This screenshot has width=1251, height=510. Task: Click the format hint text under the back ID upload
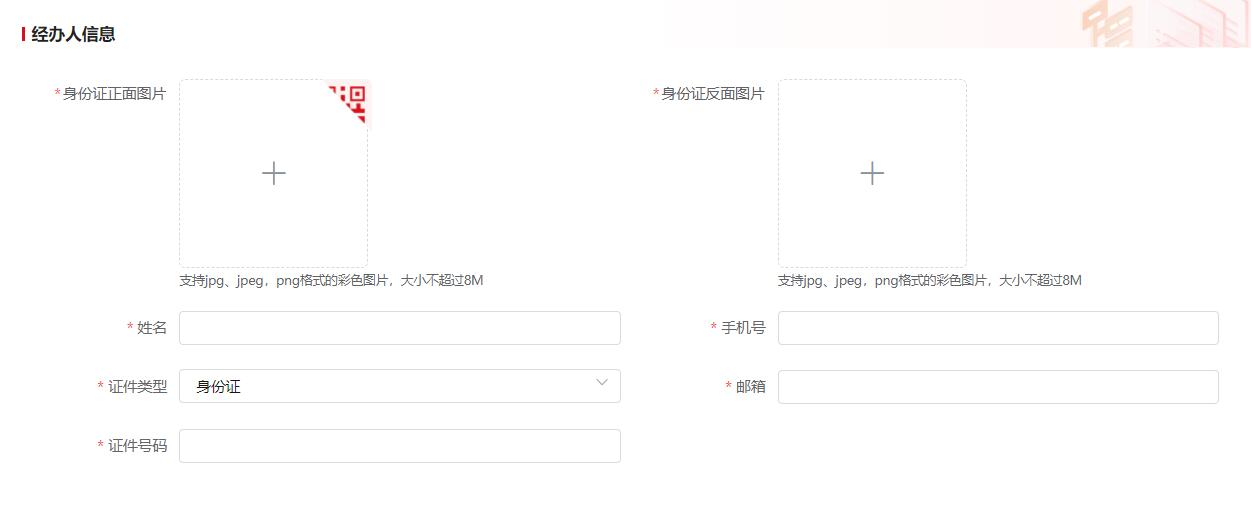[x=929, y=280]
